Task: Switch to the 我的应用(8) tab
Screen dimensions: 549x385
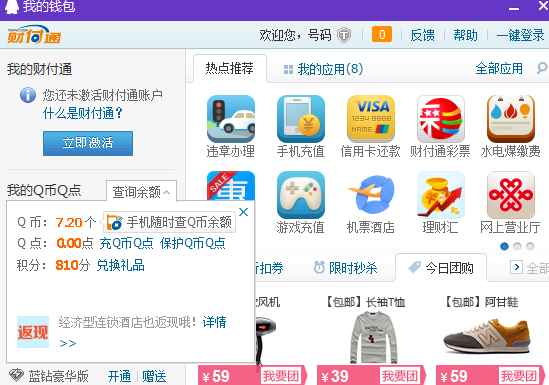Action: tap(323, 69)
